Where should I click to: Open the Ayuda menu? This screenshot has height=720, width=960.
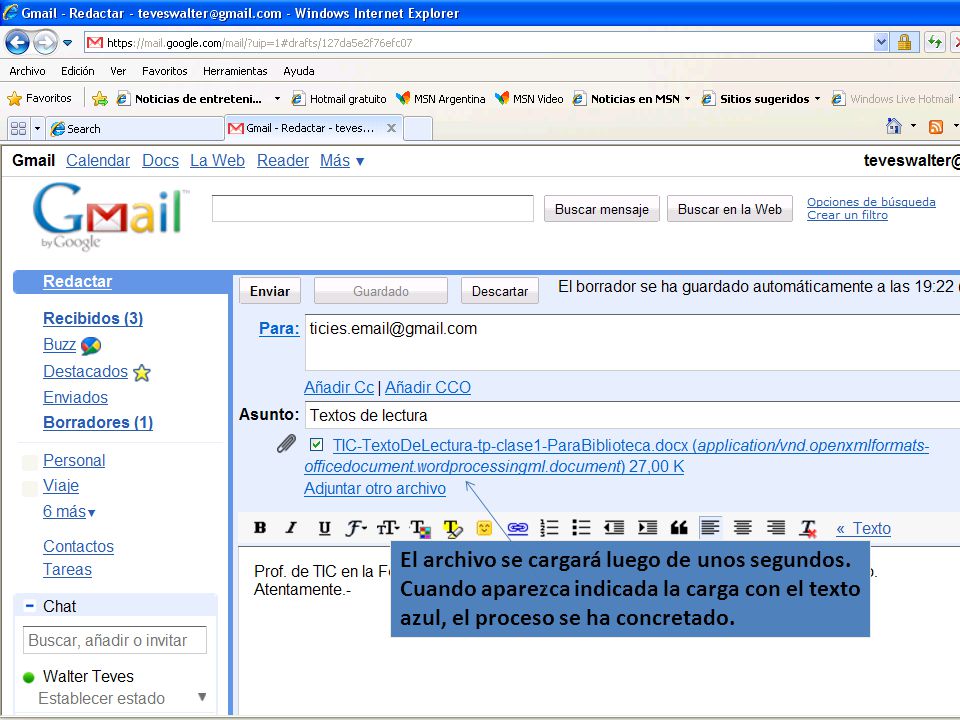tap(299, 71)
